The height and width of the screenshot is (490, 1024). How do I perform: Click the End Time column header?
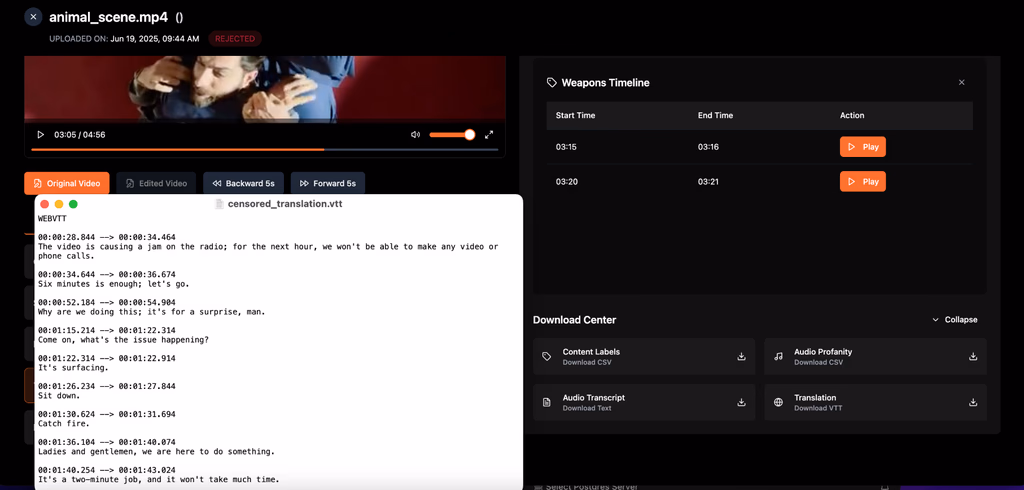click(715, 116)
